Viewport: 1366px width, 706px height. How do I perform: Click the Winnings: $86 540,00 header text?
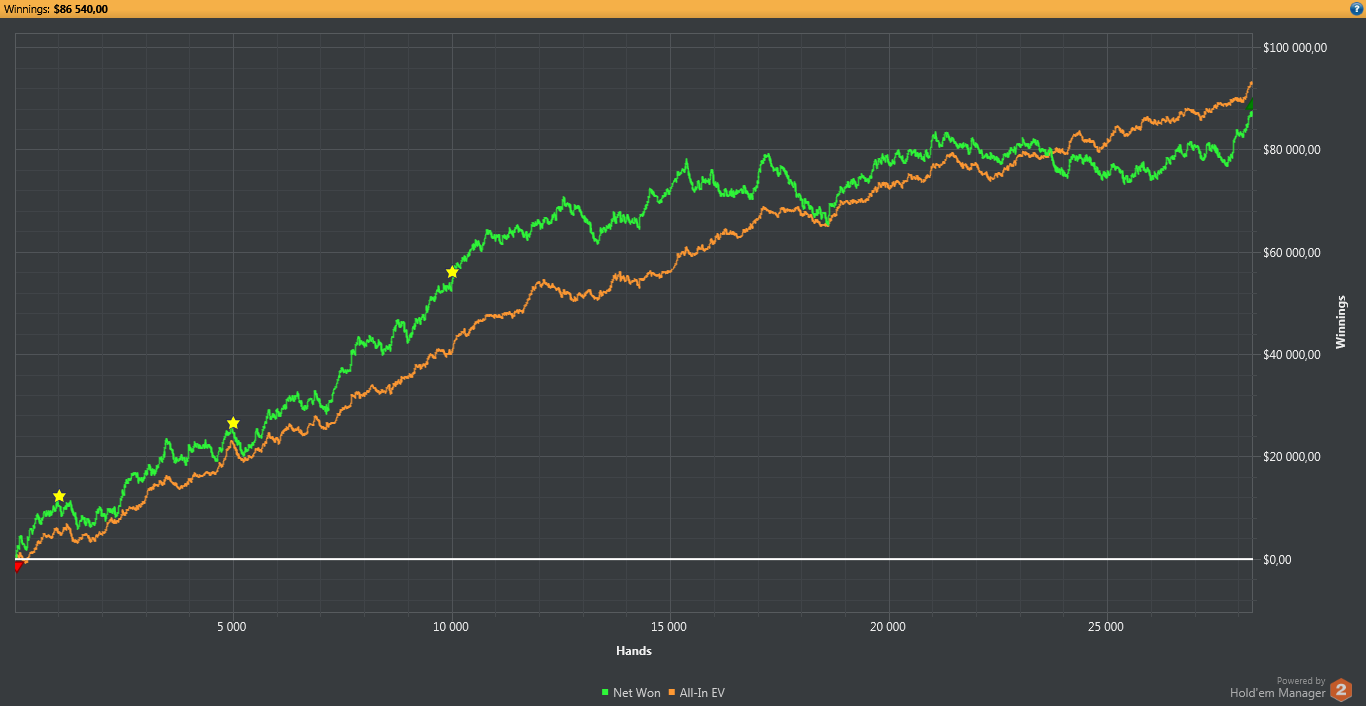tap(56, 9)
